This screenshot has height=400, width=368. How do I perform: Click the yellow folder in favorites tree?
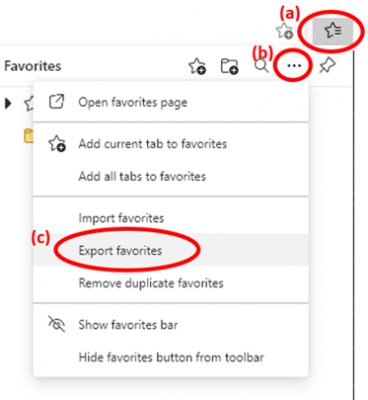click(29, 136)
